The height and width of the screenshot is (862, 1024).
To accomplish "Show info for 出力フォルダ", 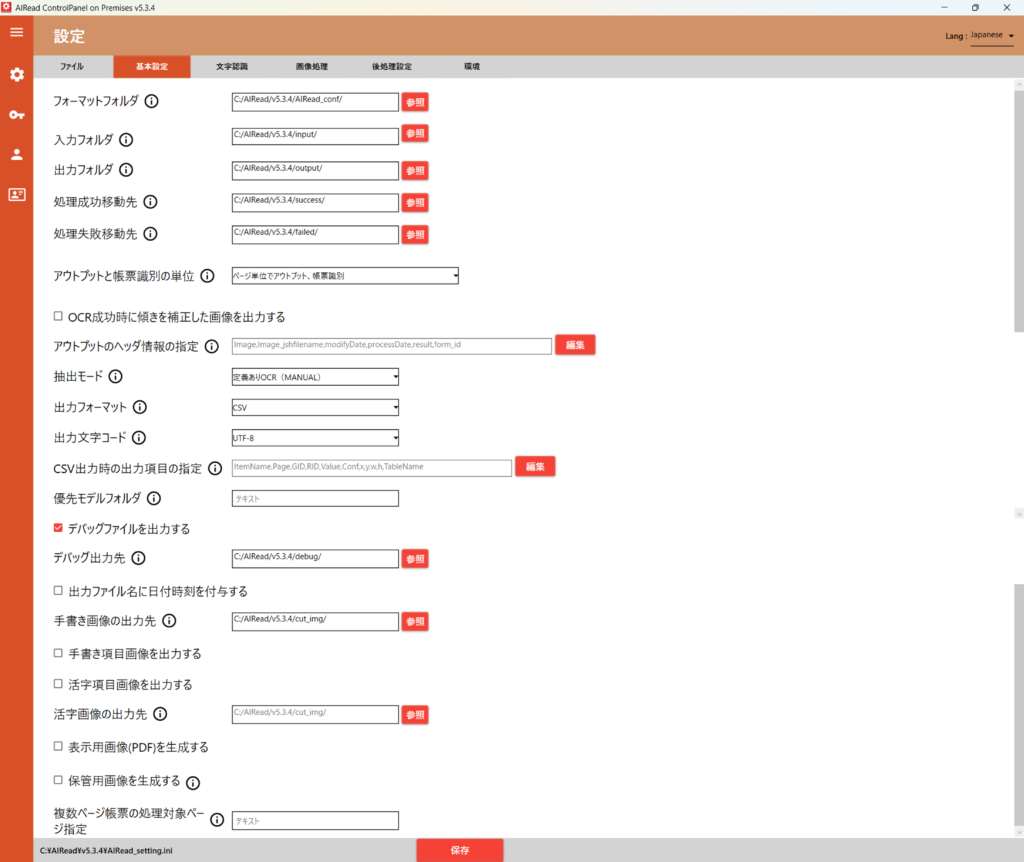I will 126,170.
